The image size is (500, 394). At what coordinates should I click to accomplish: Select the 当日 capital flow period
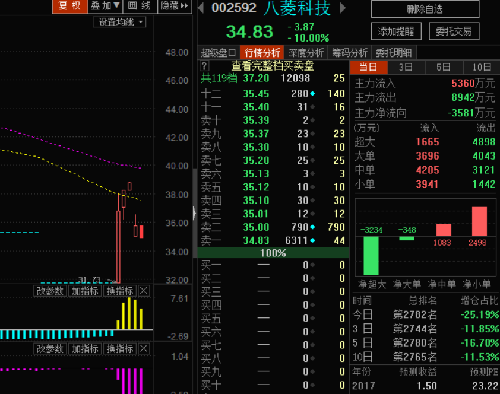(x=369, y=67)
